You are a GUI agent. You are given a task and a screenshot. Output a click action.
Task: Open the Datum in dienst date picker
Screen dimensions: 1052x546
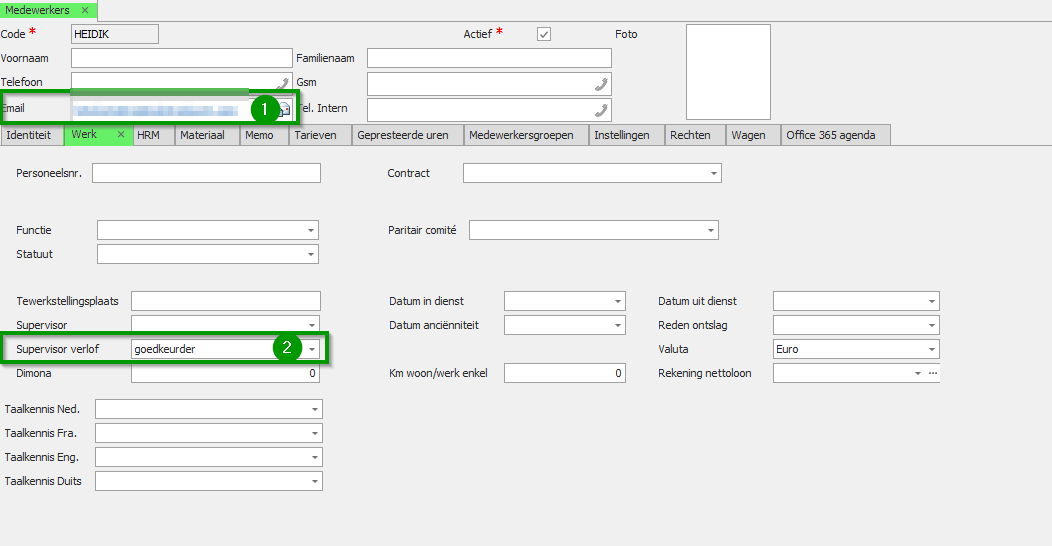click(x=617, y=301)
